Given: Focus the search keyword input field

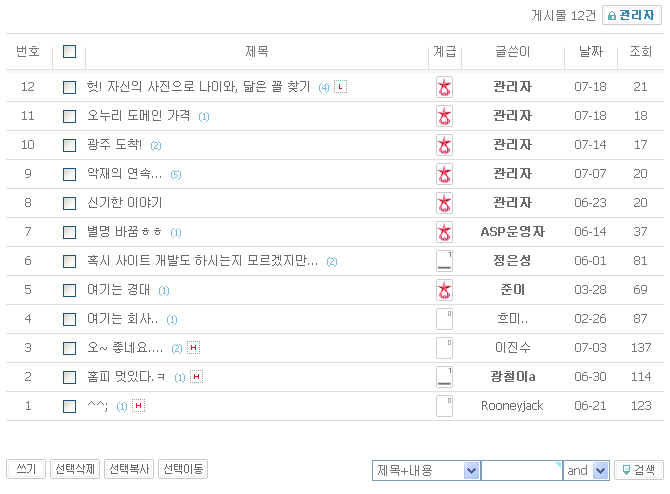Looking at the screenshot, I should [522, 470].
